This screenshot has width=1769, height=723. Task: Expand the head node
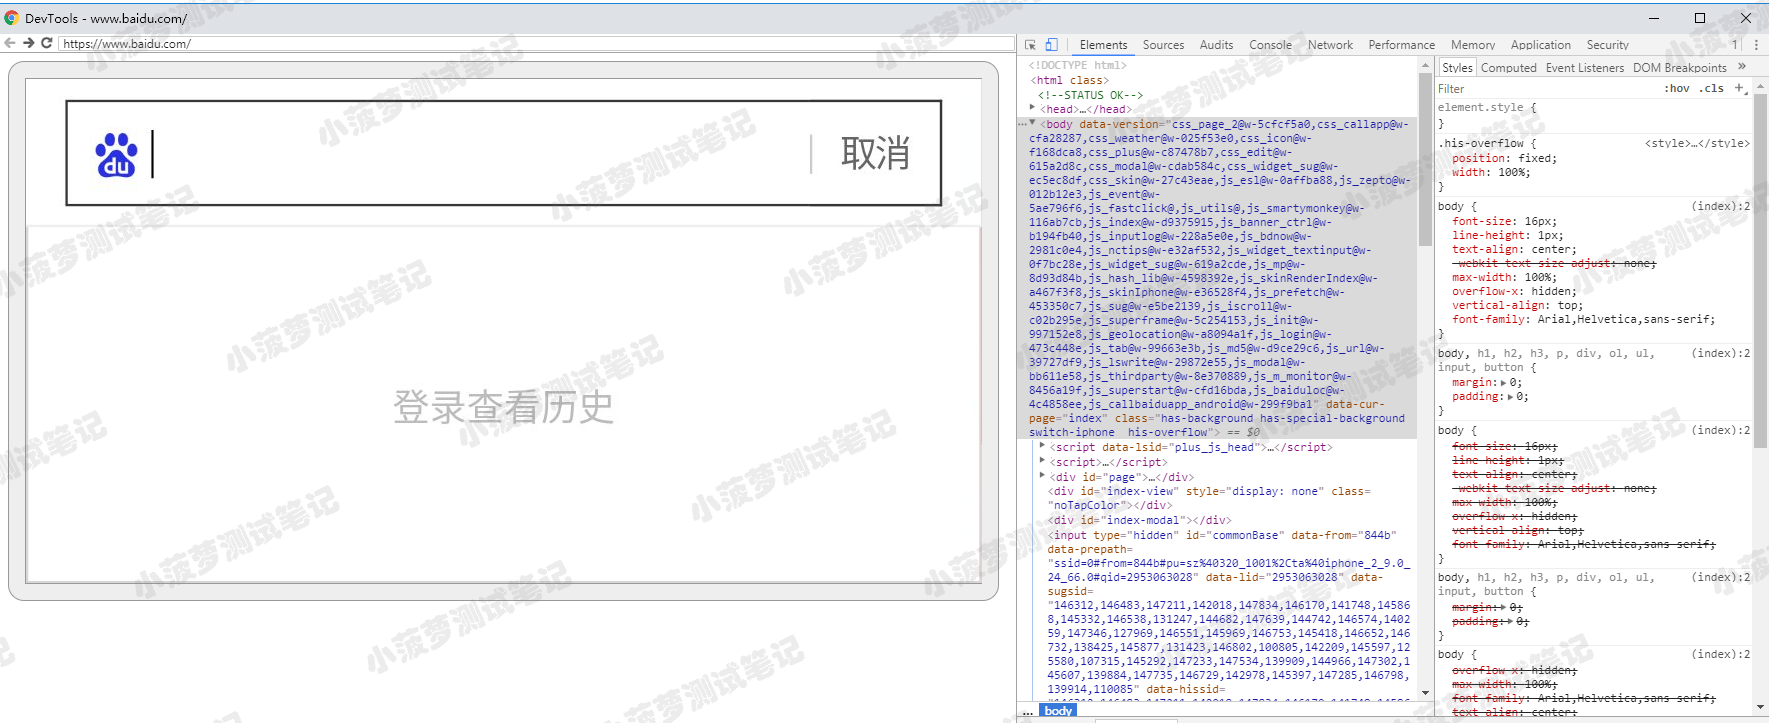[1033, 108]
